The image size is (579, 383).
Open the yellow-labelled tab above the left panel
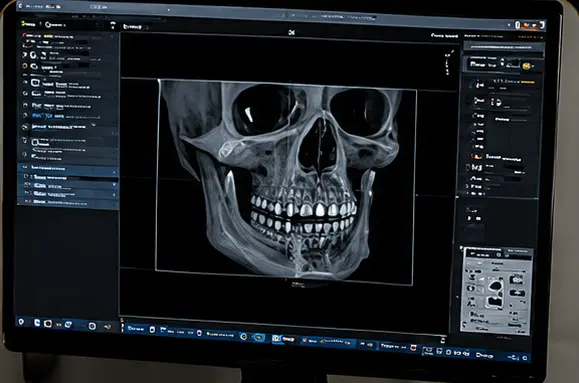click(x=28, y=24)
